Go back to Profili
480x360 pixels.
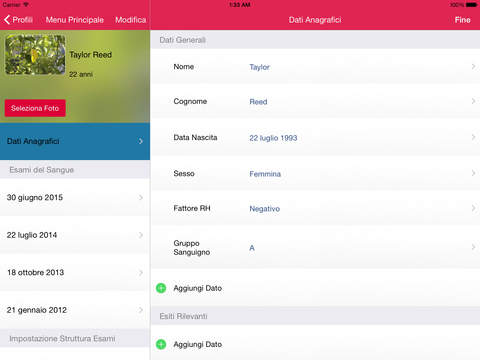click(x=19, y=20)
